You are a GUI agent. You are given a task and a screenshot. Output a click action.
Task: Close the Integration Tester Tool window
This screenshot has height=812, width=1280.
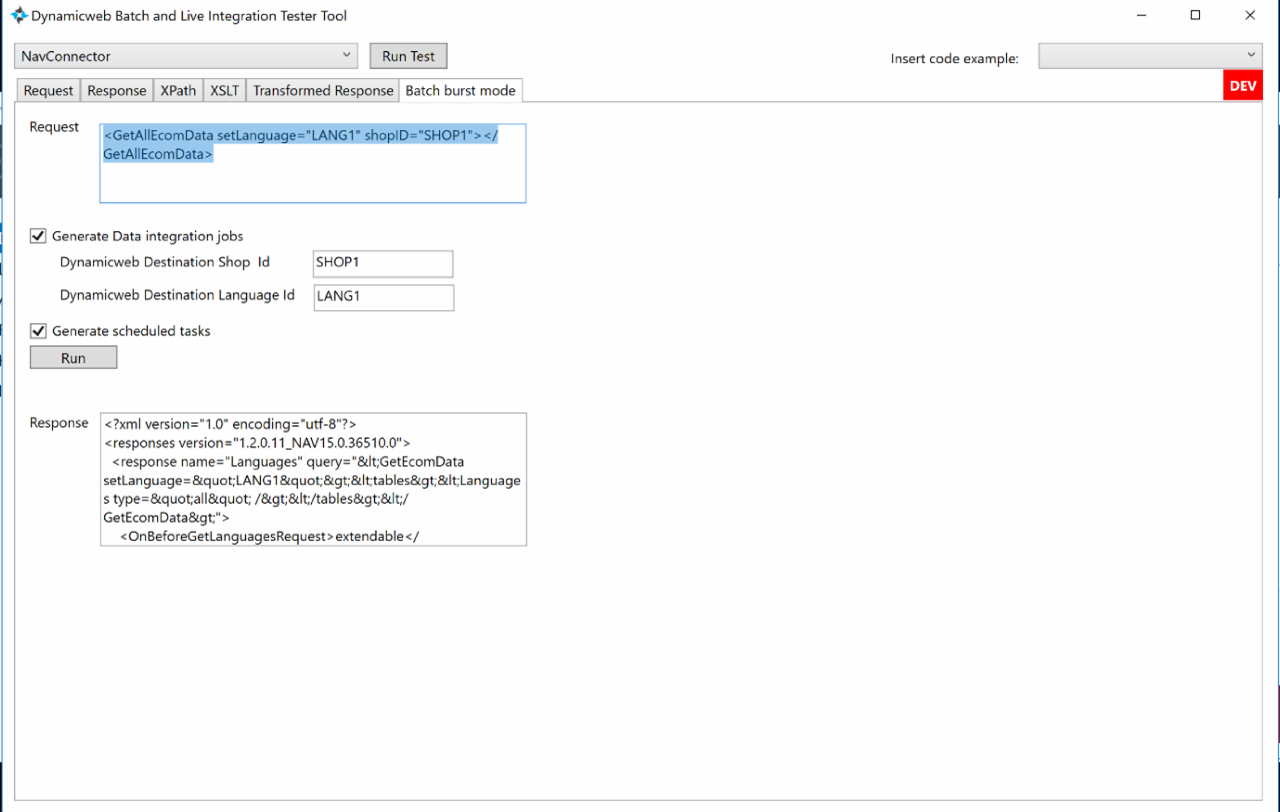click(x=1250, y=16)
